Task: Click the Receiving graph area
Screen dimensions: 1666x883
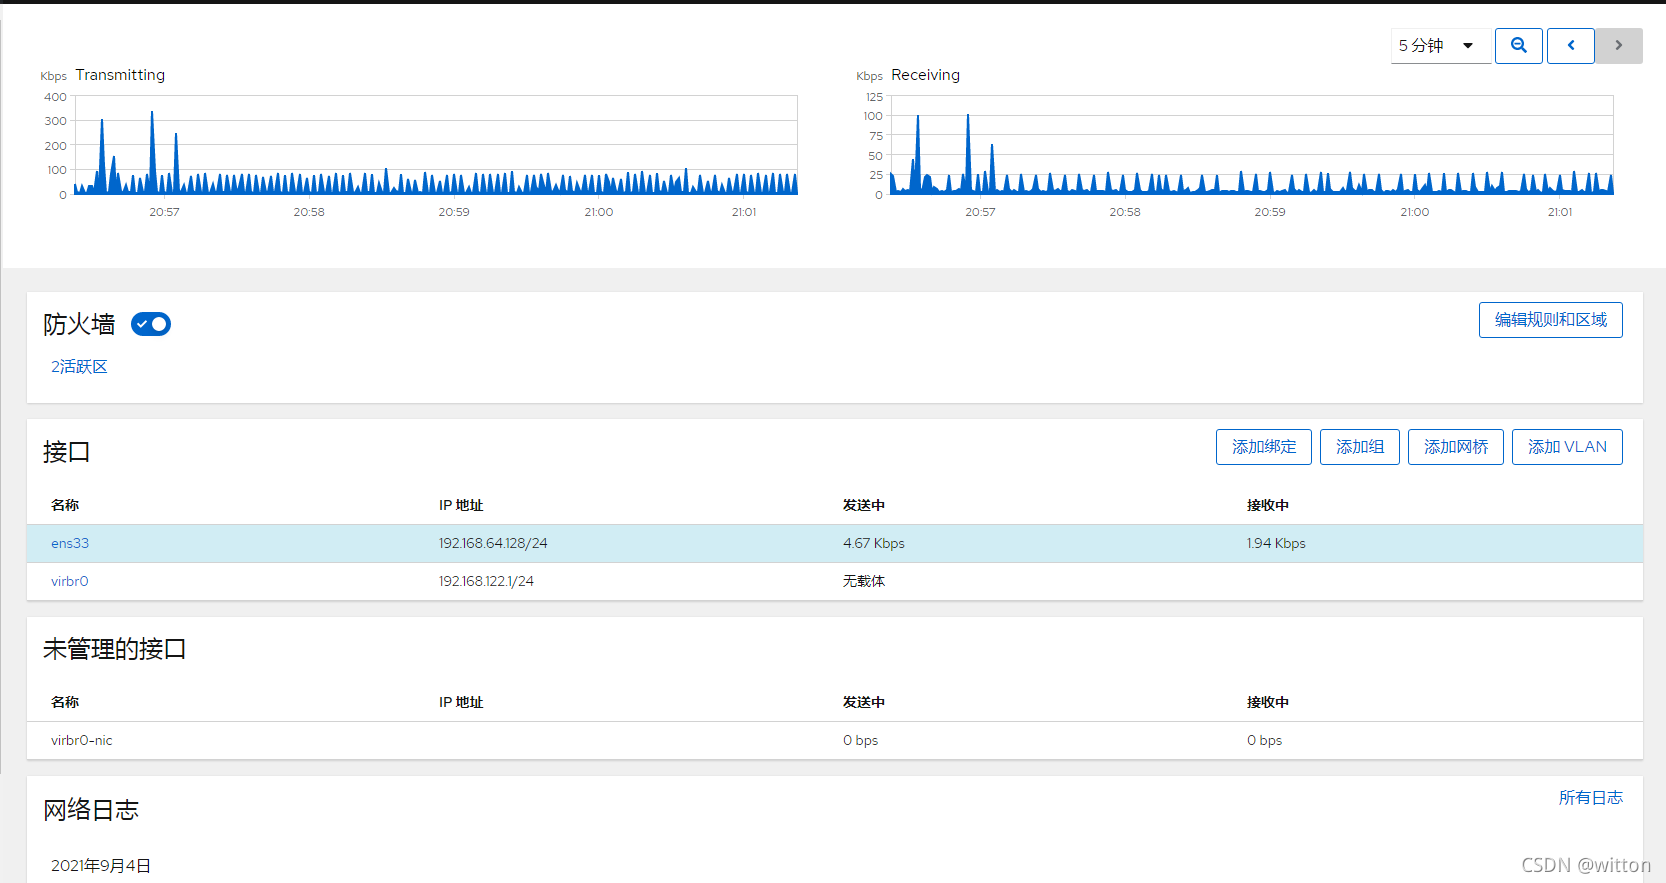Action: coord(1251,145)
